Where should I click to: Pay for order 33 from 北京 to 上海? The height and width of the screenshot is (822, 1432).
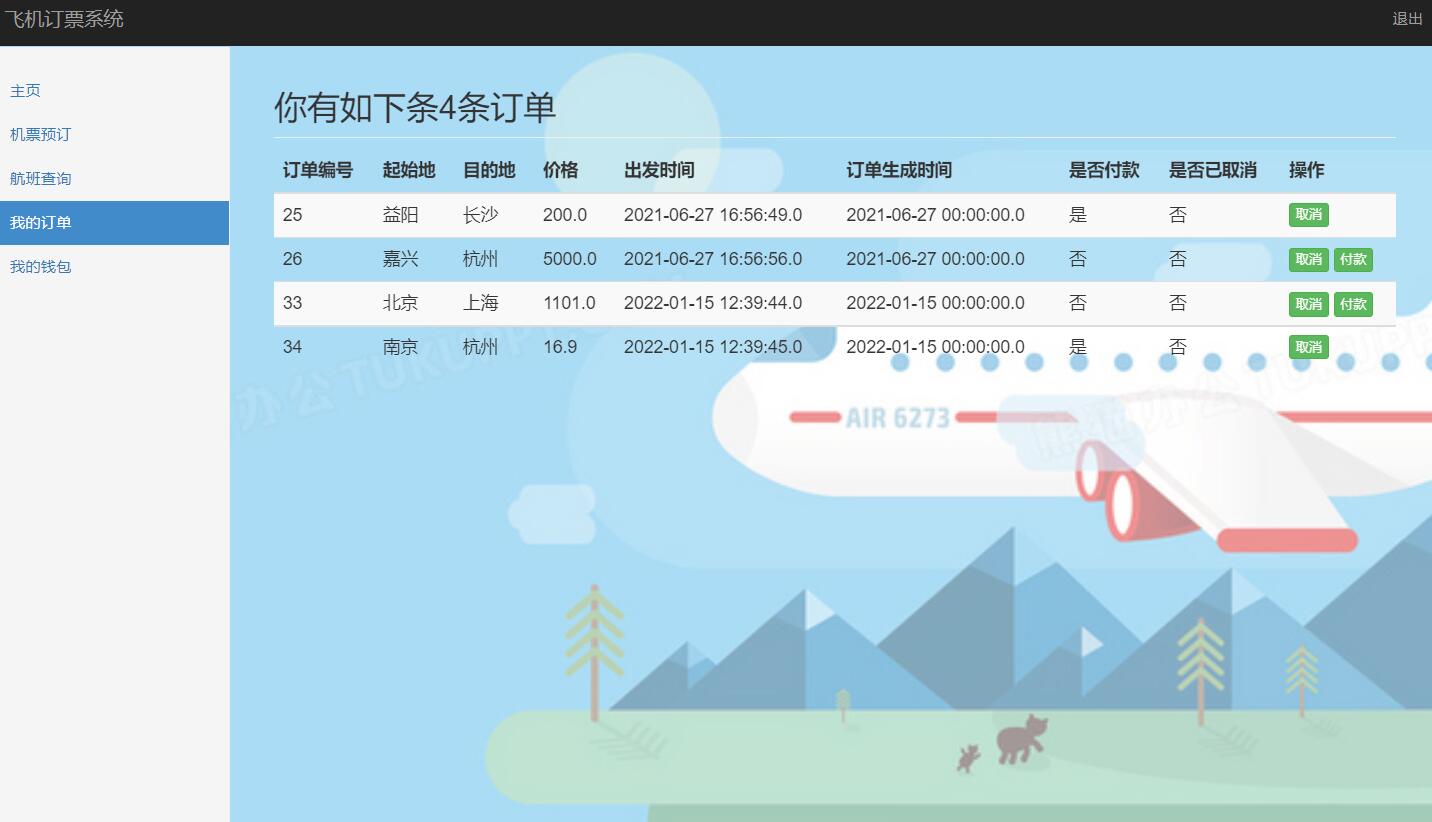tap(1353, 303)
